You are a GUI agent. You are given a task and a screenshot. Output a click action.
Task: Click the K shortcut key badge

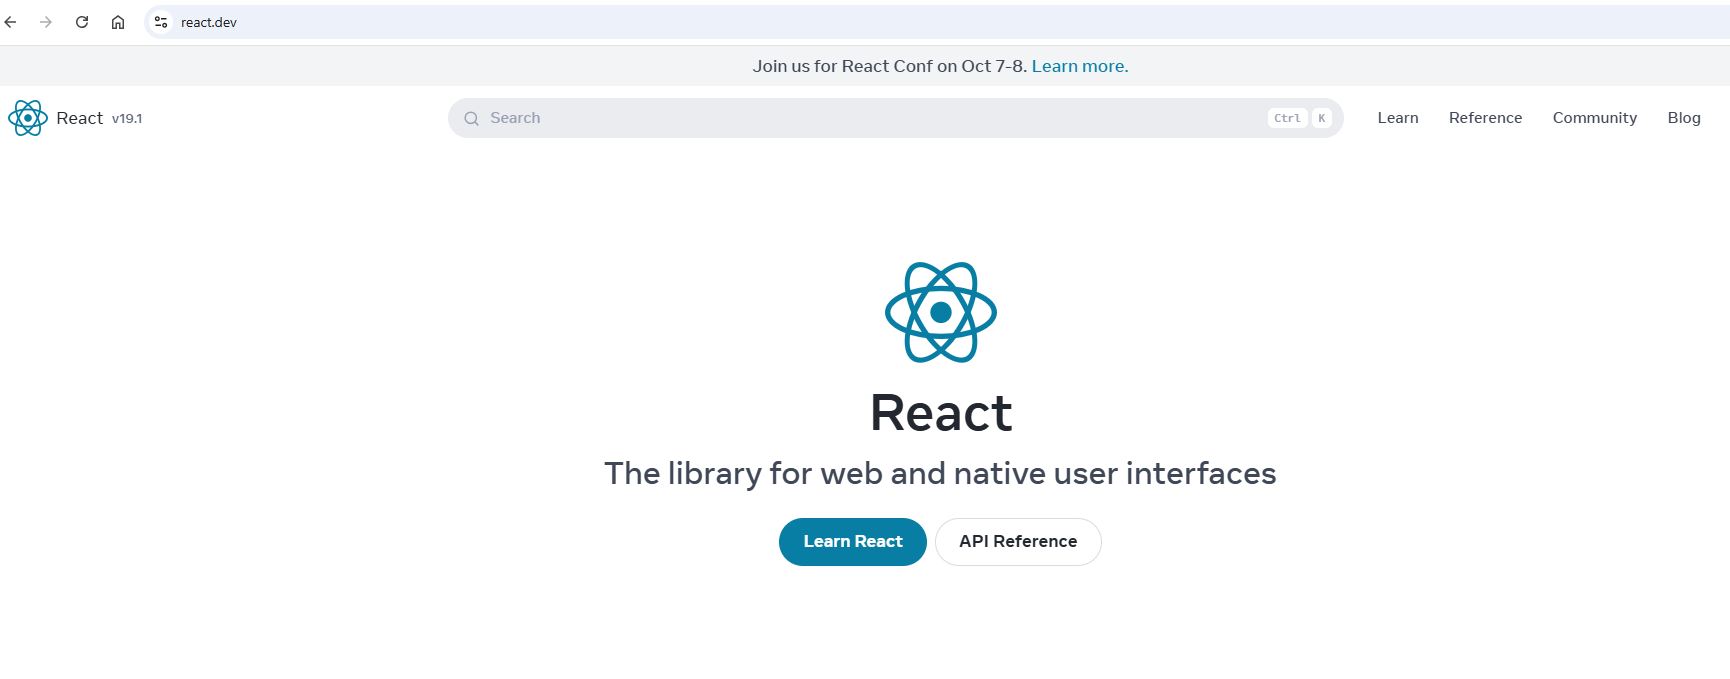point(1321,118)
